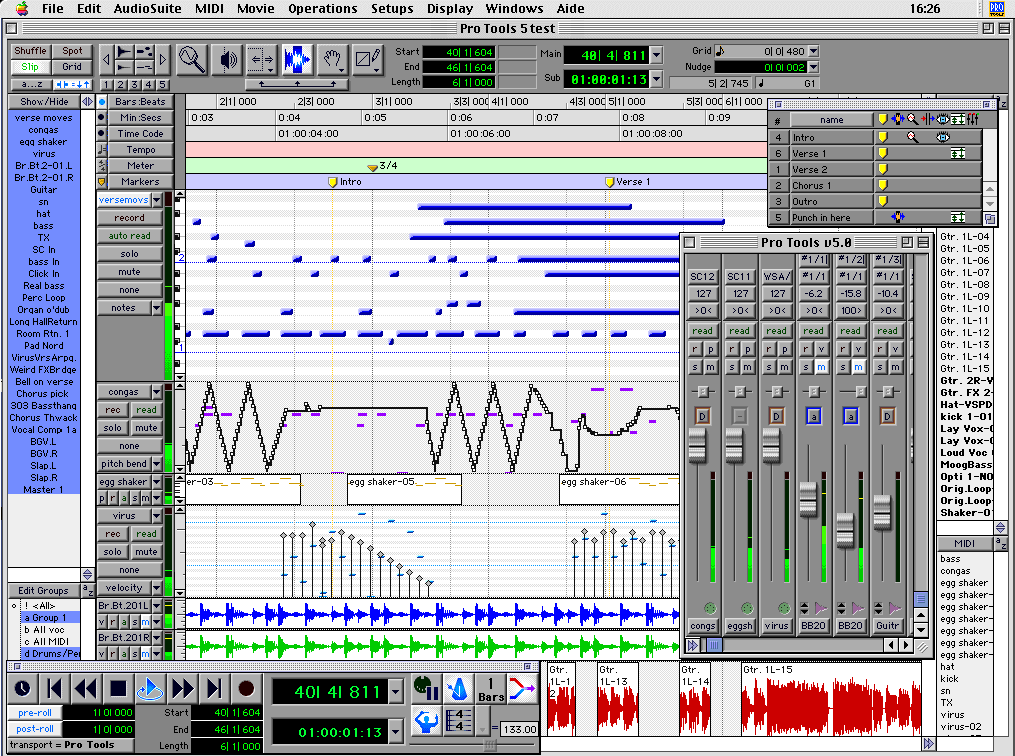Select the Scrubber speaker tool
Image resolution: width=1015 pixels, height=756 pixels.
point(226,60)
